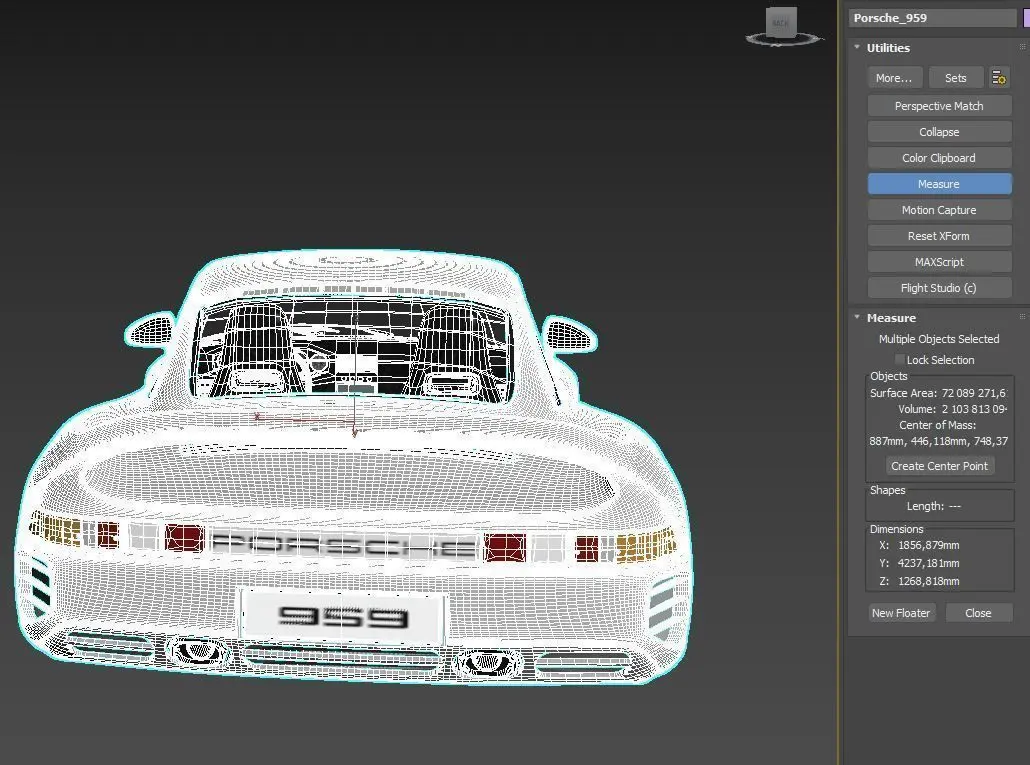Open the Color Clipboard utility
The image size is (1030, 765).
point(939,158)
